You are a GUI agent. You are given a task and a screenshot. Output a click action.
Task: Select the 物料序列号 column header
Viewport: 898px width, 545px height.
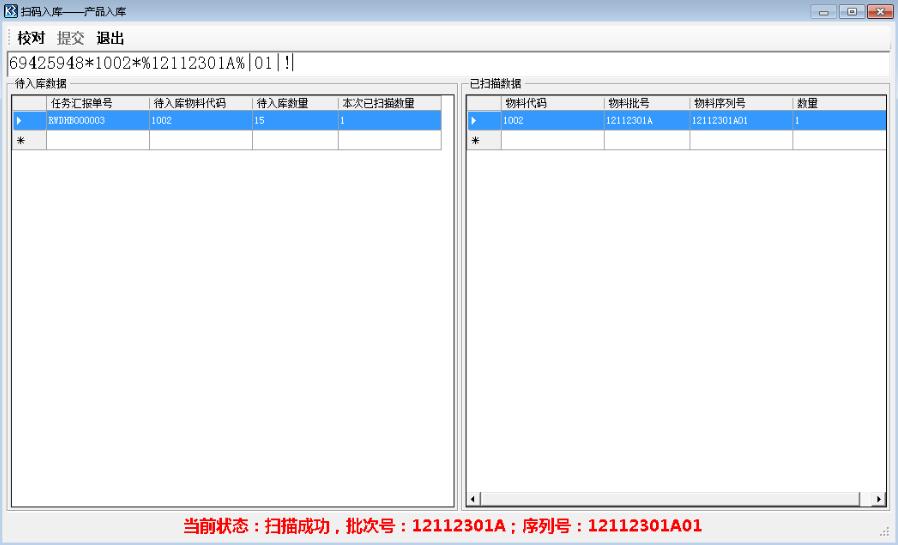(x=742, y=103)
